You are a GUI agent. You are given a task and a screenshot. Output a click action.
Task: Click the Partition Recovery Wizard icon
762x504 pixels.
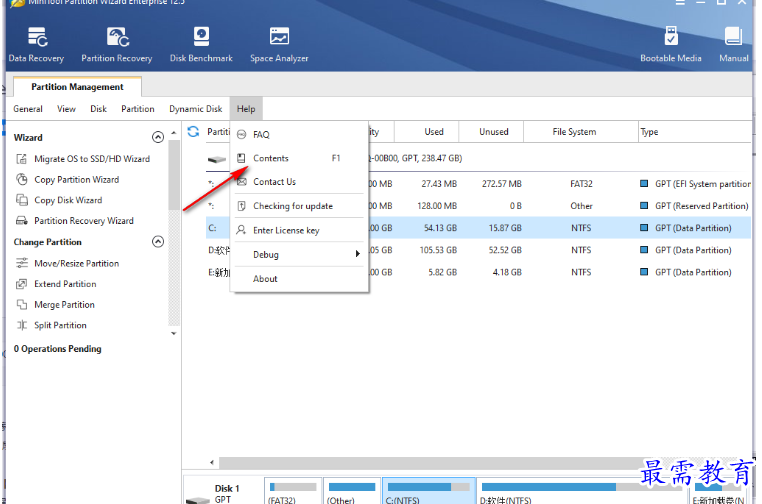tap(21, 221)
